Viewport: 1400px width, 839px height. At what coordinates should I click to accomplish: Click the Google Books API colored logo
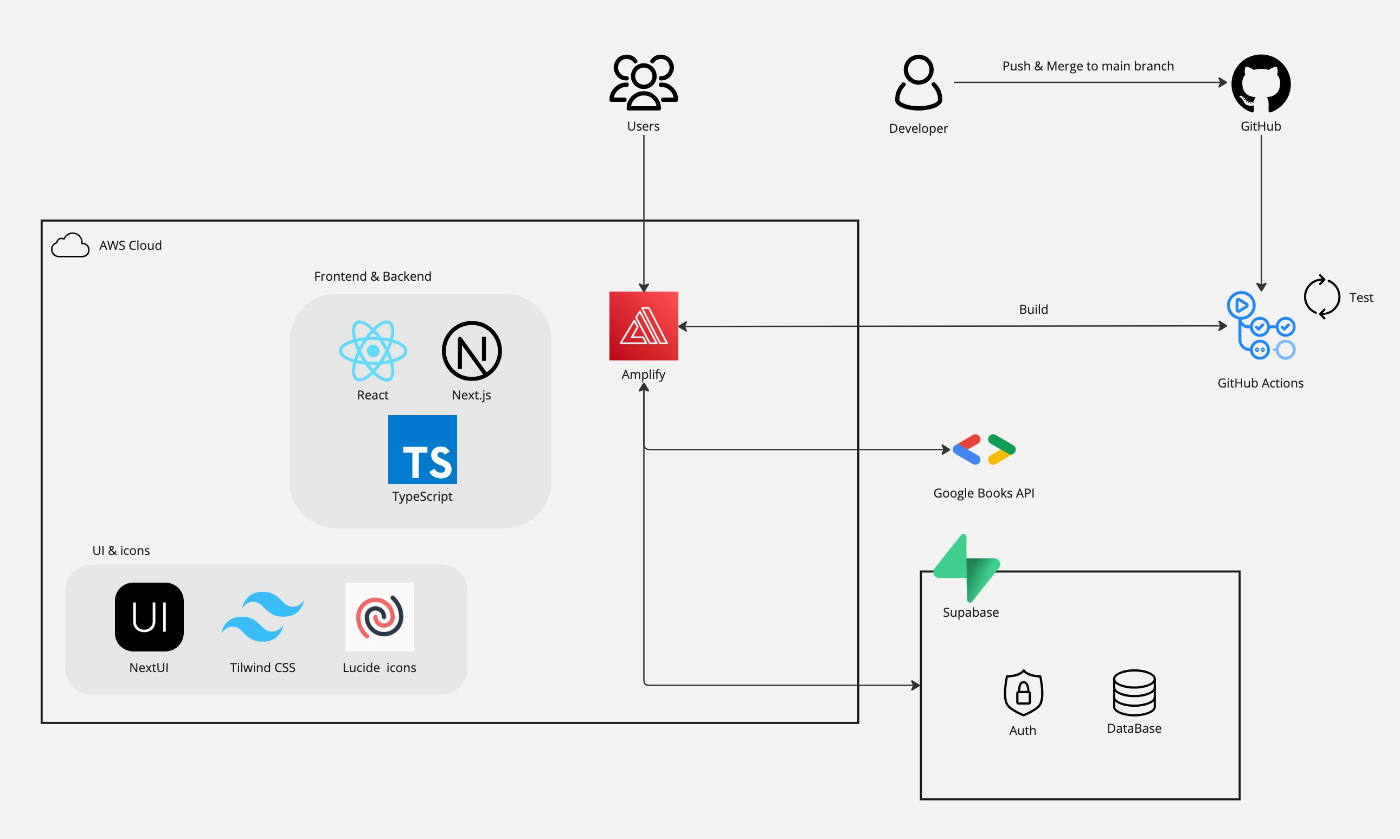coord(984,450)
